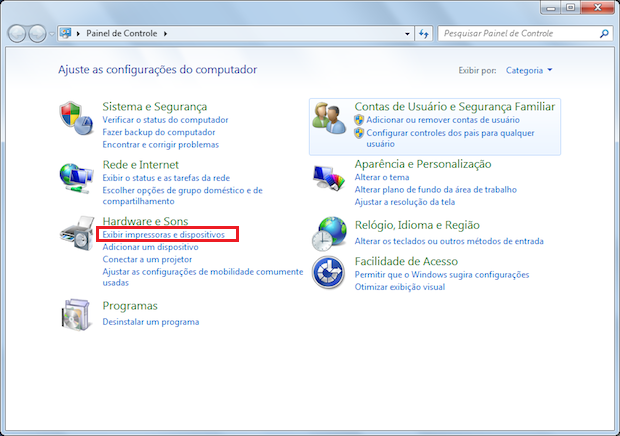620x436 pixels.
Task: Click Conectar a um projetor
Action: click(x=147, y=259)
